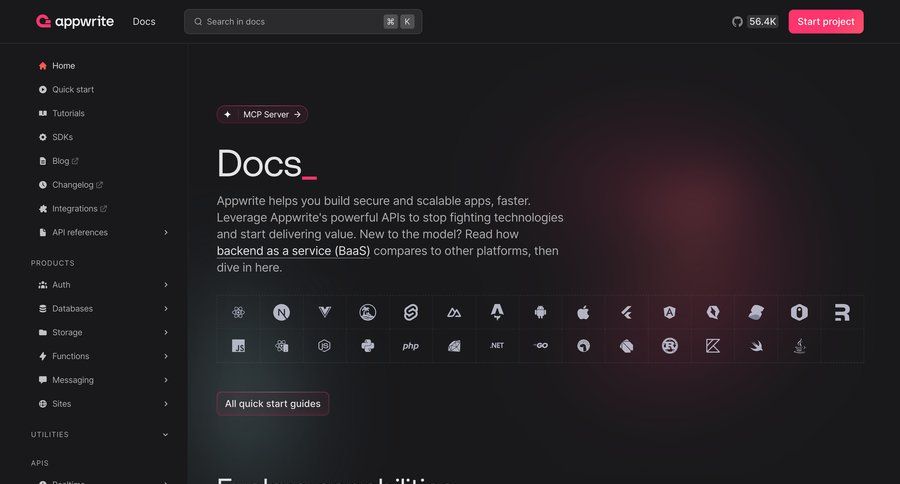This screenshot has width=900, height=484.
Task: Open the Nuxt quick start icon
Action: point(454,312)
